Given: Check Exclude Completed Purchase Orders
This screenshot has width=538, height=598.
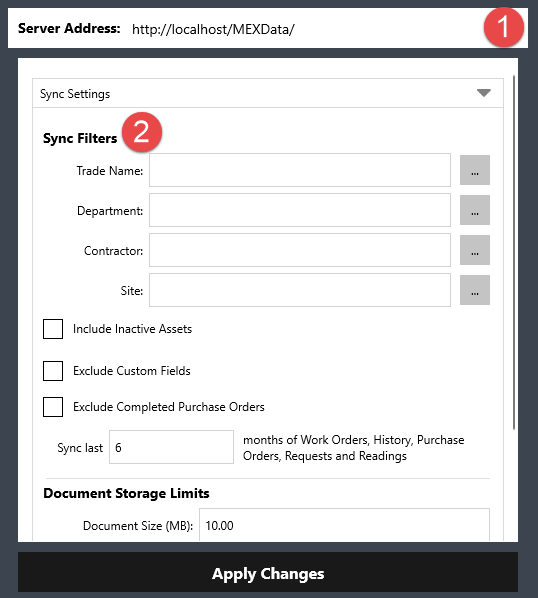Looking at the screenshot, I should coord(53,407).
